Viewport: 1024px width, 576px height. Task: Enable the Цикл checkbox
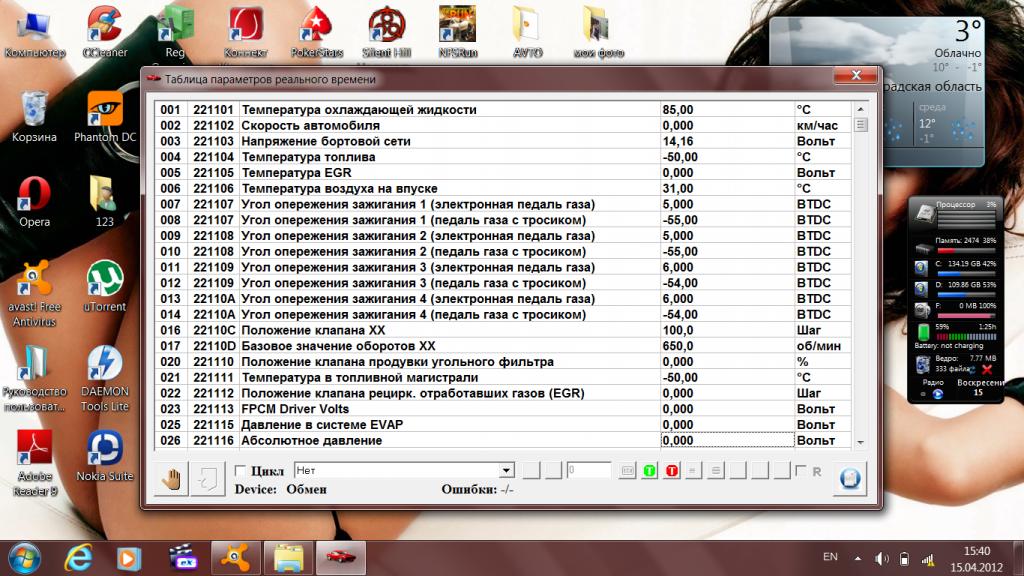pyautogui.click(x=240, y=471)
